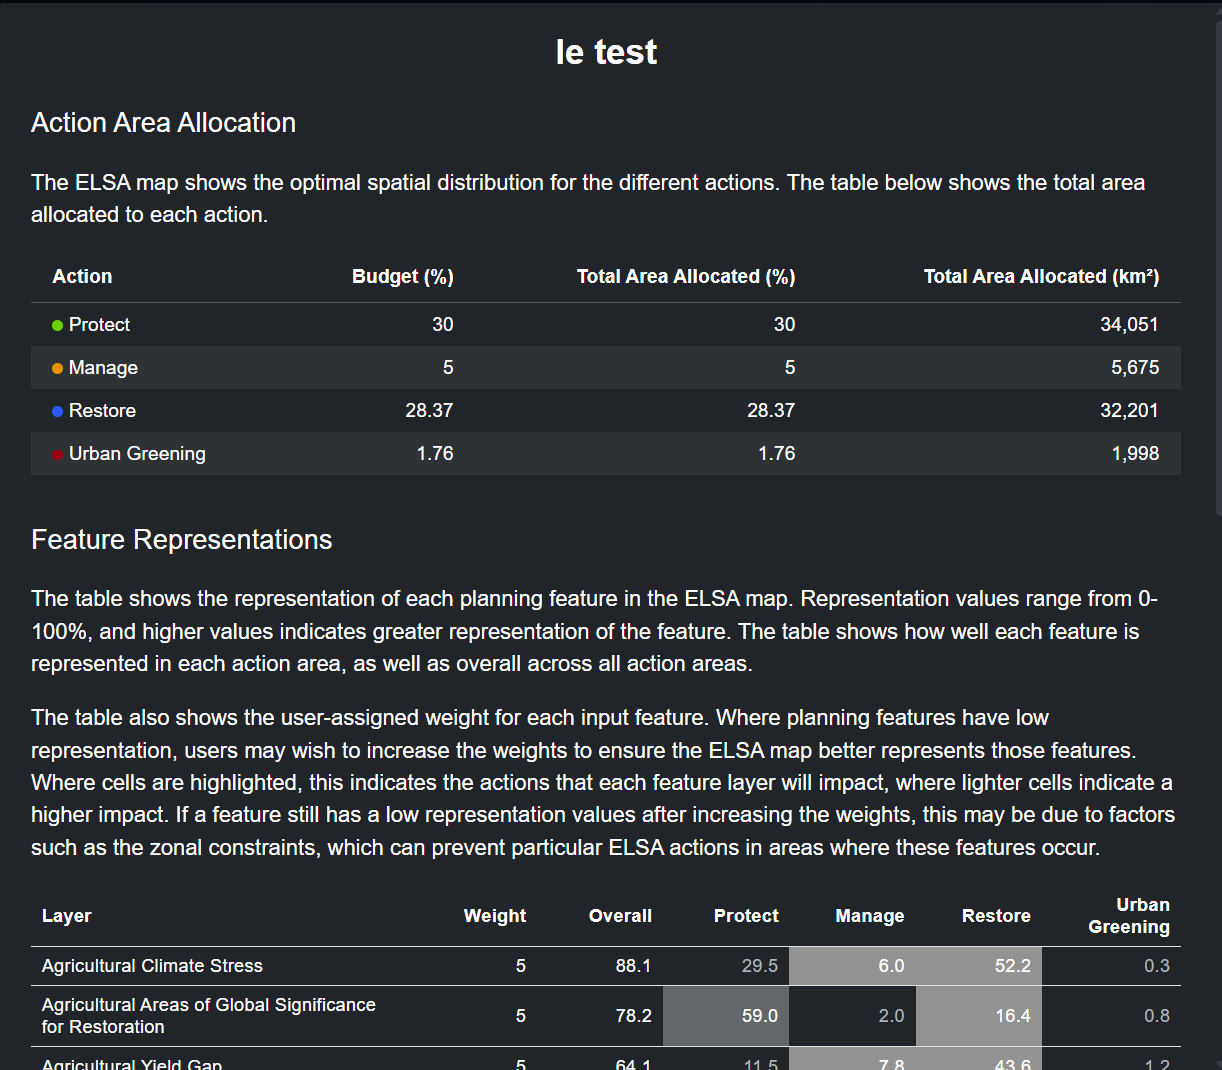Click the Total Area Allocated (km²) header
1222x1070 pixels.
click(1040, 277)
